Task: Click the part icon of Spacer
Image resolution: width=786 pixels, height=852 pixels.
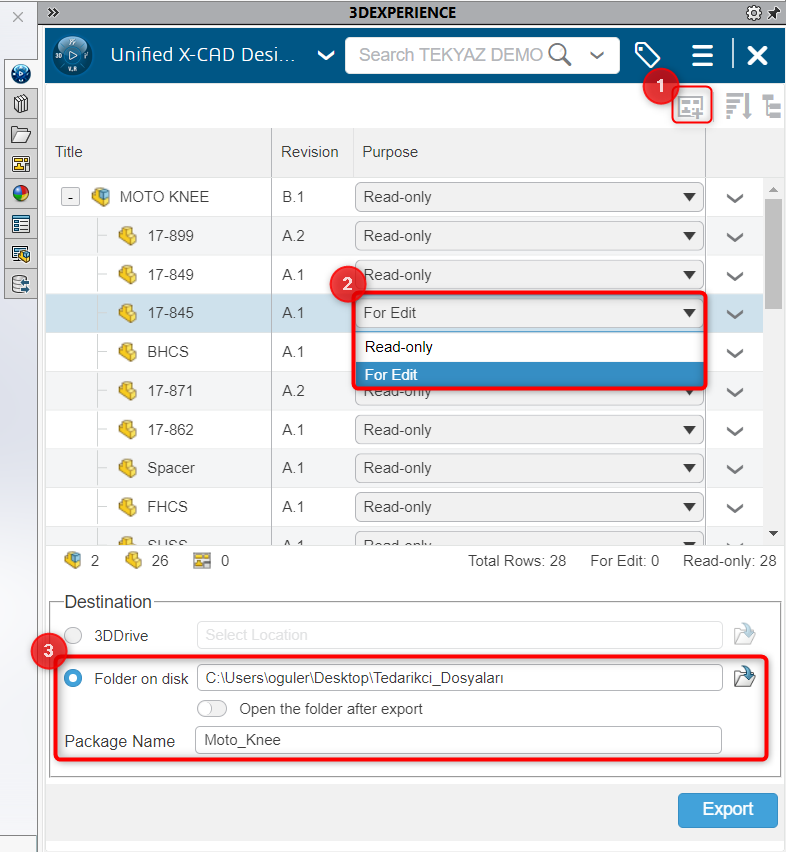Action: (x=128, y=468)
